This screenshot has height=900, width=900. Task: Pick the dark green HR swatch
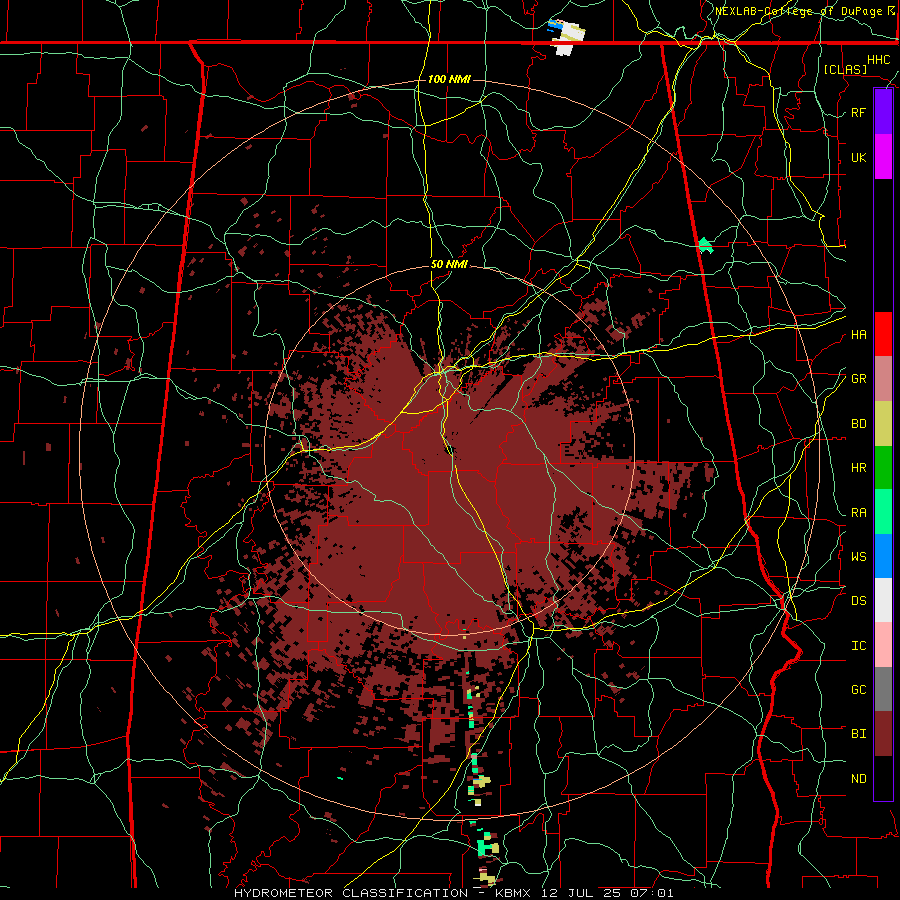click(x=883, y=468)
